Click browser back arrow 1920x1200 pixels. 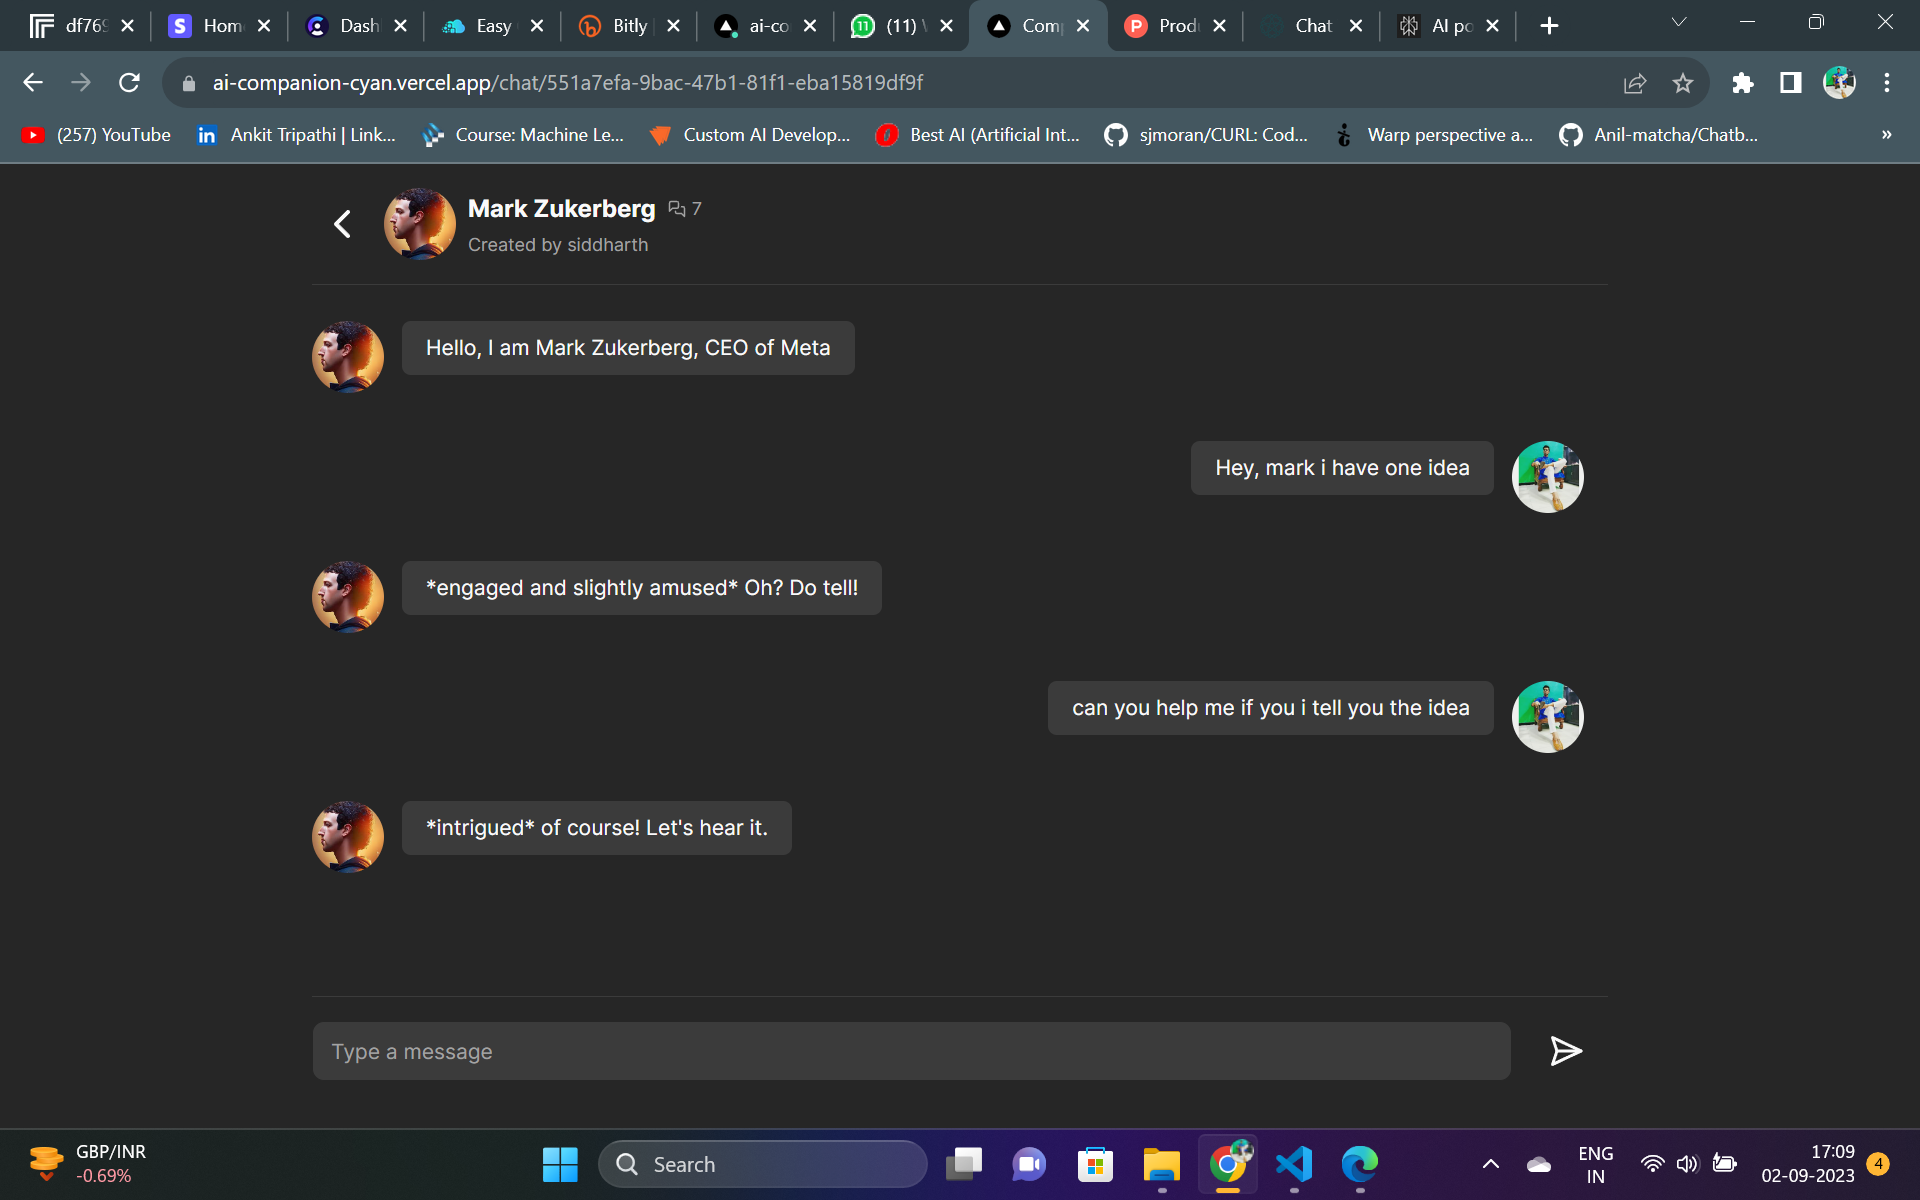tap(33, 83)
